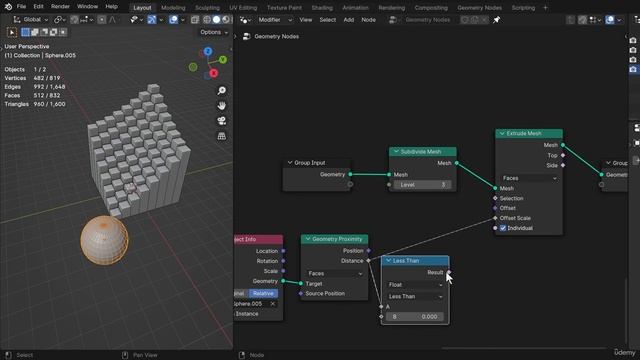Viewport: 640px width, 360px height.
Task: Open the File menu
Action: pos(21,7)
